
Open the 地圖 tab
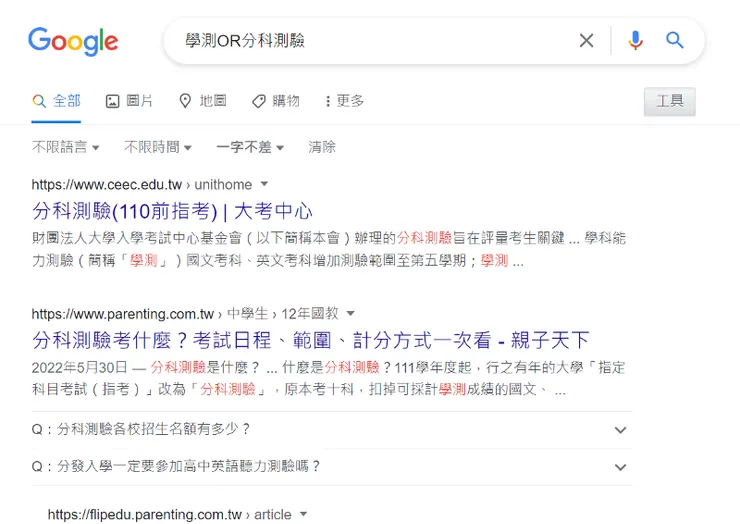click(x=202, y=101)
